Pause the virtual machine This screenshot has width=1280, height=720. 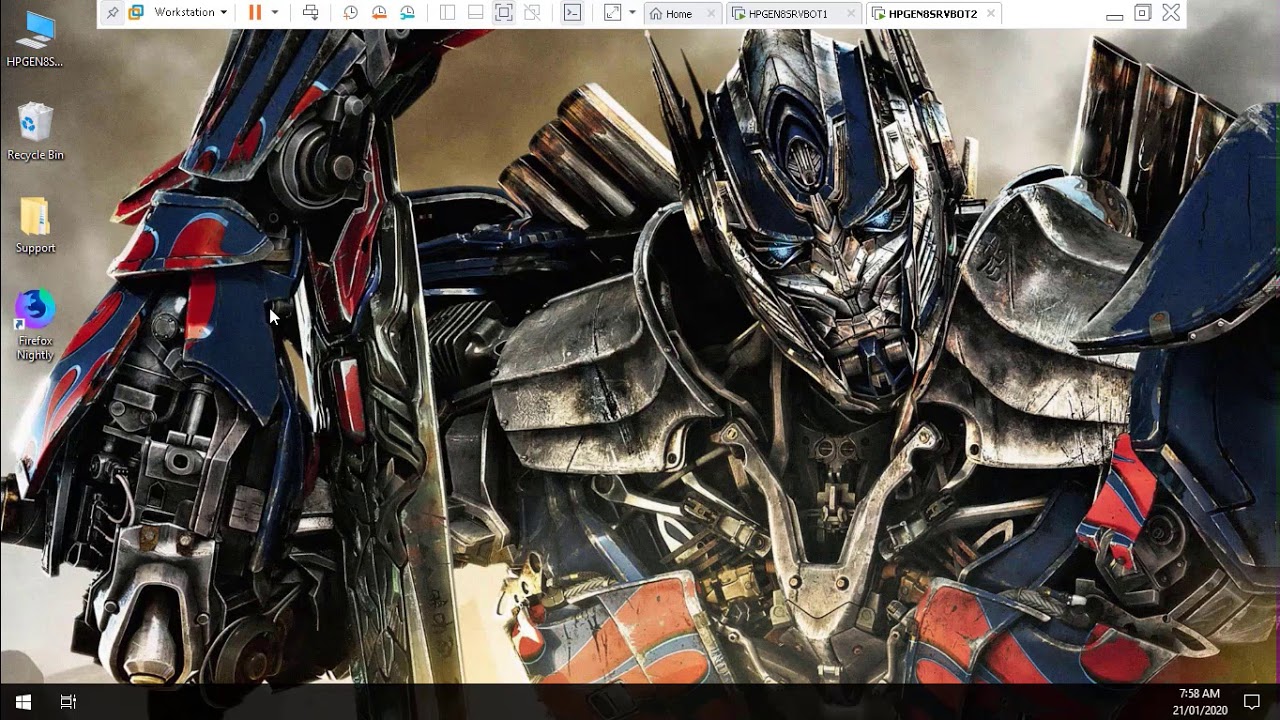pos(255,13)
